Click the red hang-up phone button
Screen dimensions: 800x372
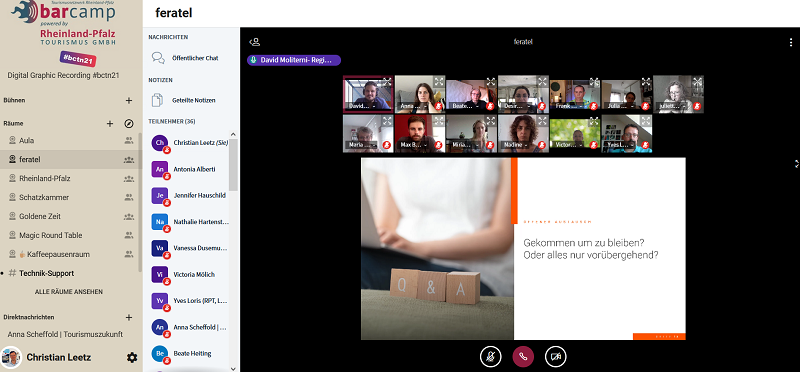pos(523,357)
